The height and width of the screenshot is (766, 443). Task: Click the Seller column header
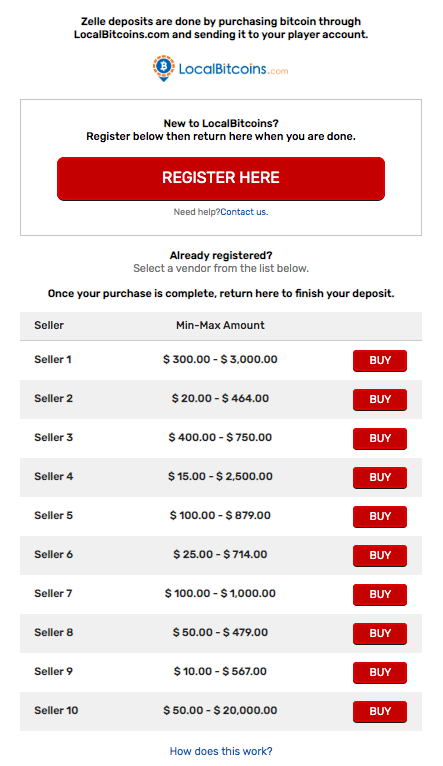point(49,325)
